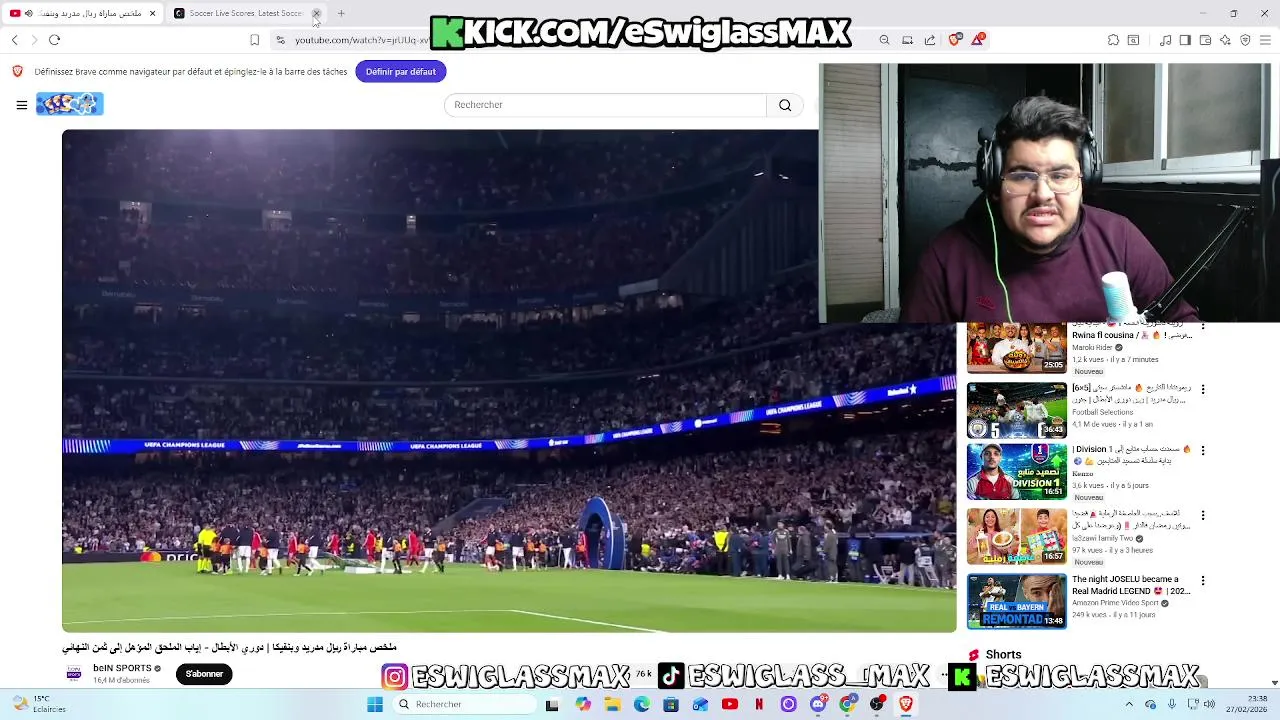Open Microsoft Edge from the taskbar
The width and height of the screenshot is (1280, 720).
(x=641, y=704)
